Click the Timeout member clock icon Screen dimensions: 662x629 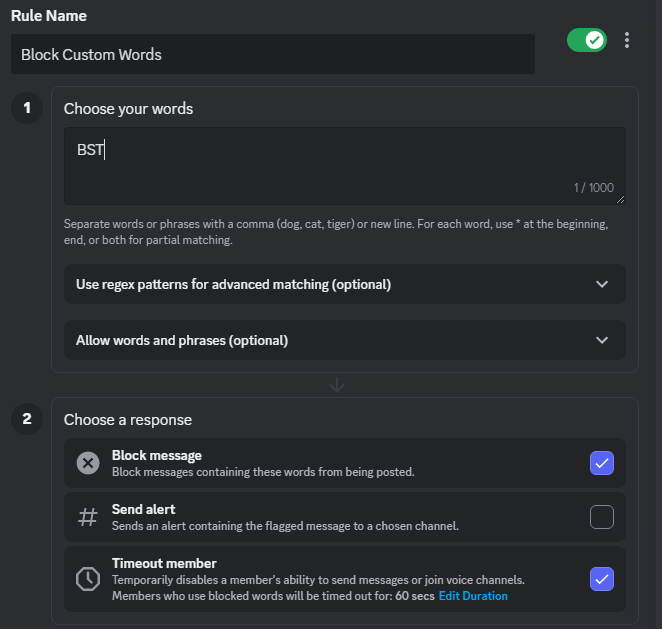pyautogui.click(x=88, y=579)
